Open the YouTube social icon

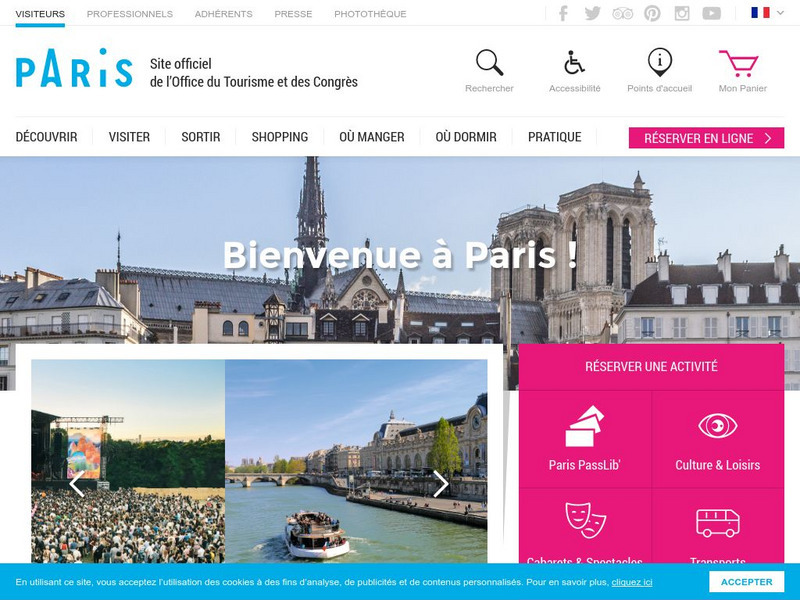(711, 13)
